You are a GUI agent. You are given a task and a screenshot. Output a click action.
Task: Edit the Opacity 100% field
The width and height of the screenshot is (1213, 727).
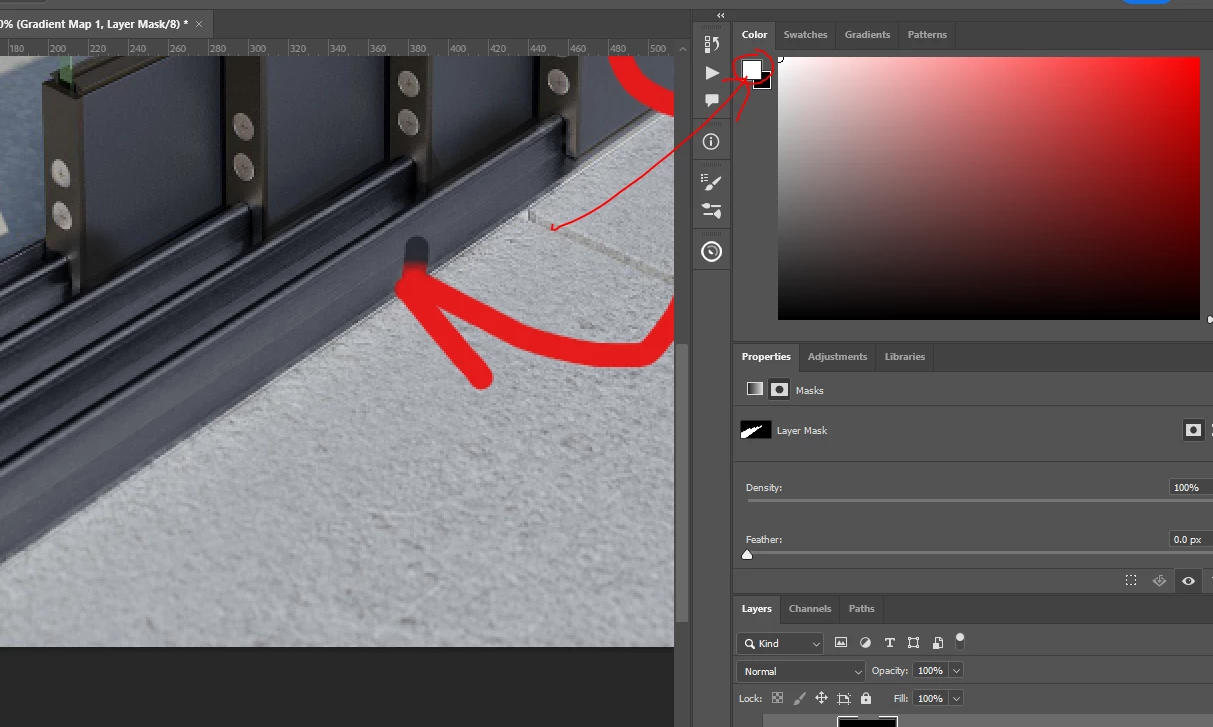tap(930, 671)
